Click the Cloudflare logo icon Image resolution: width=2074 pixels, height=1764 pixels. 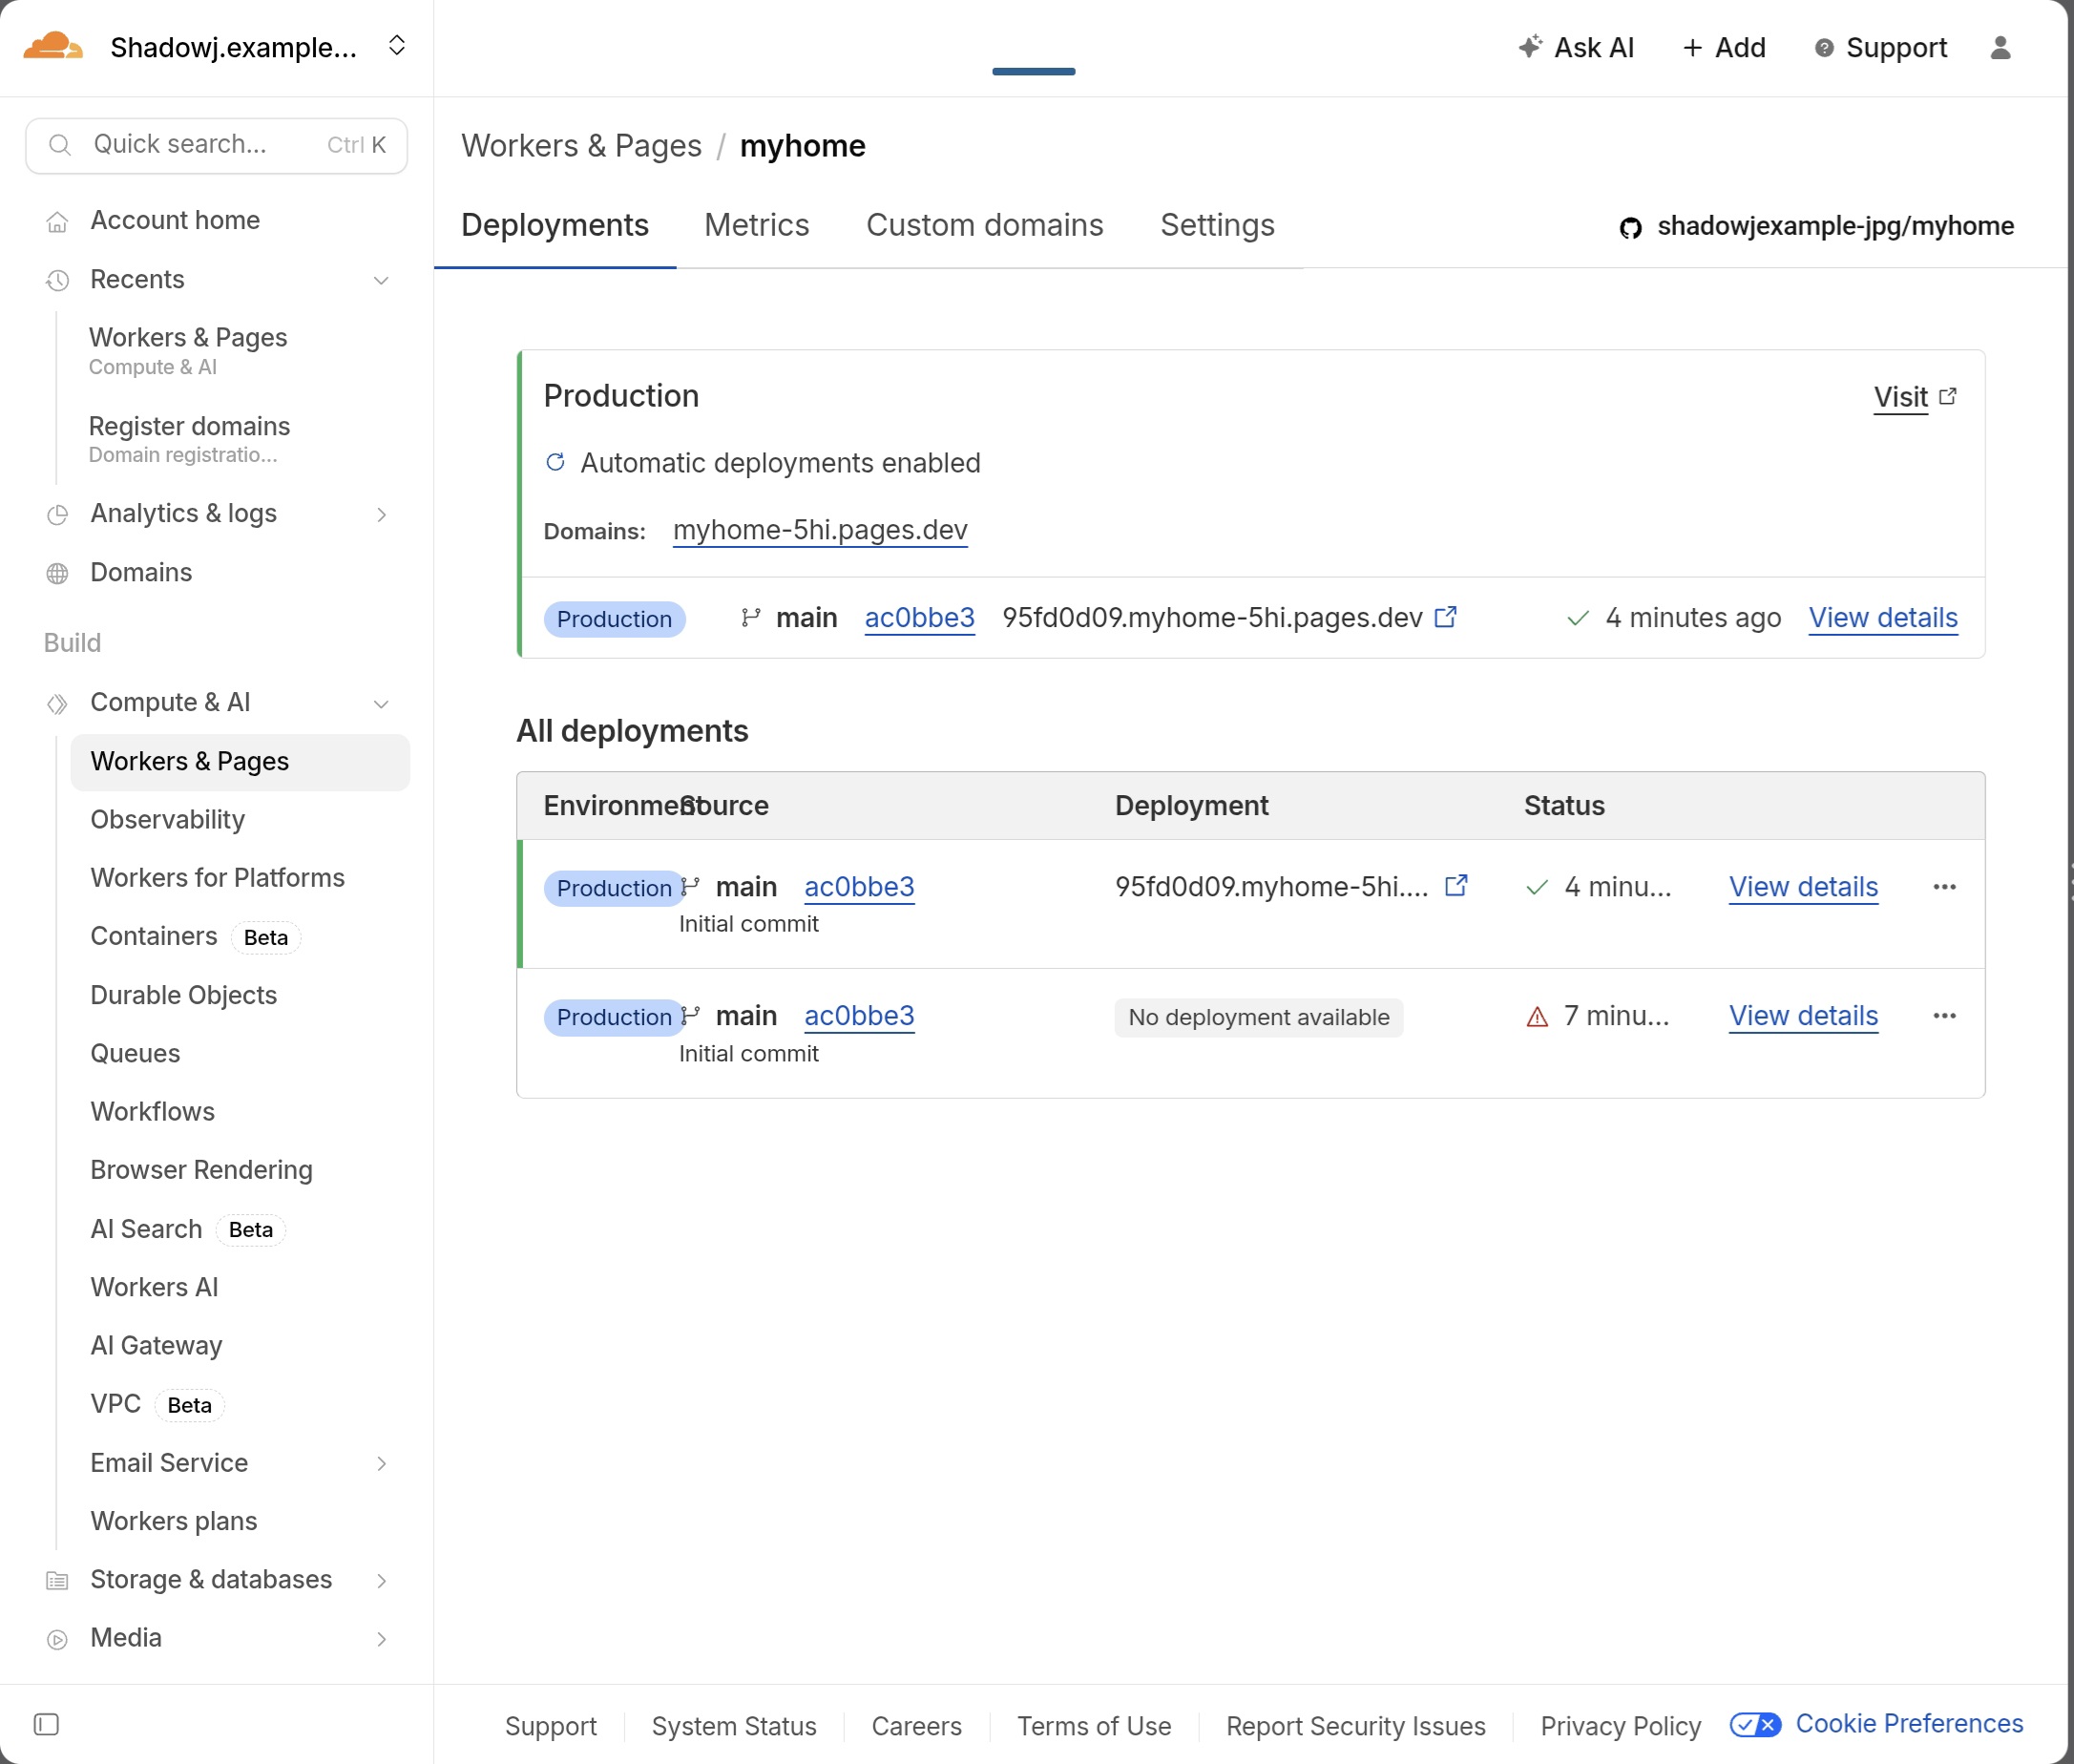52,46
